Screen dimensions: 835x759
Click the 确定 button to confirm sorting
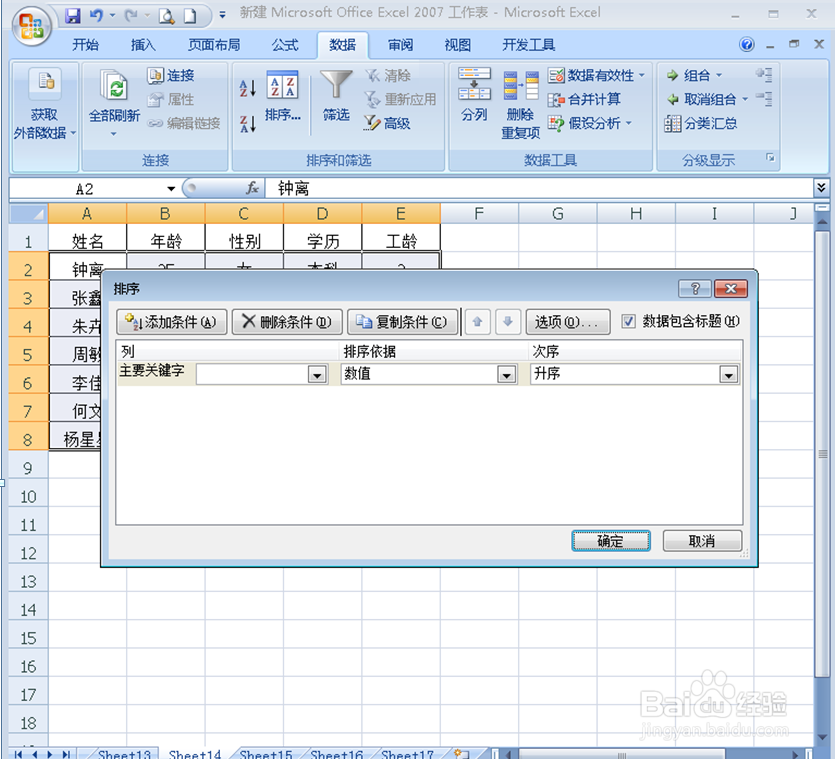[x=610, y=540]
